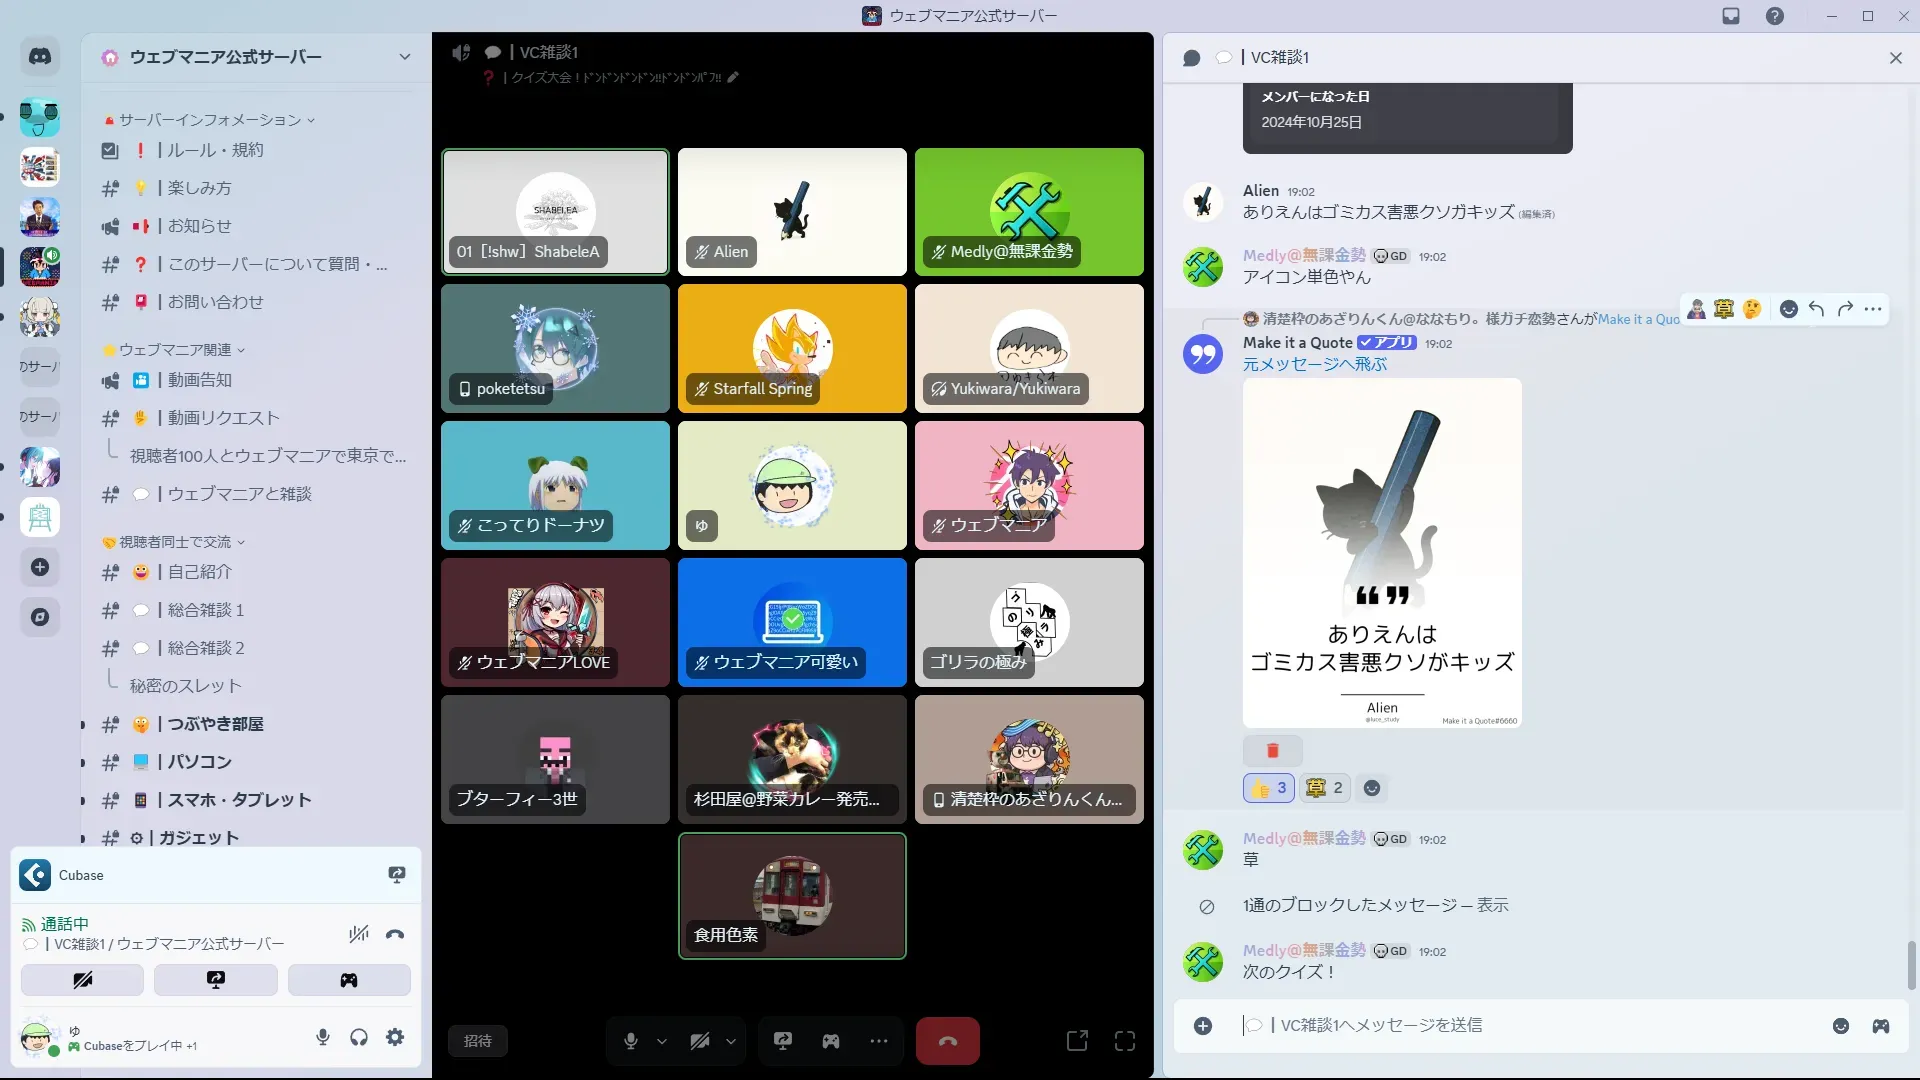Collapse the サーバーインフォメーション category
The image size is (1920, 1080).
tap(210, 120)
